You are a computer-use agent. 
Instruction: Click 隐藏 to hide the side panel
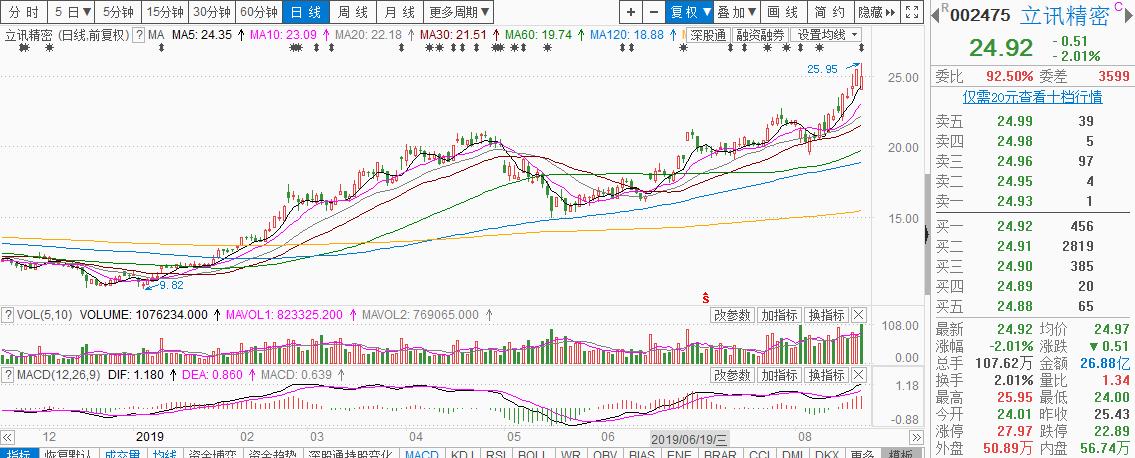click(877, 12)
